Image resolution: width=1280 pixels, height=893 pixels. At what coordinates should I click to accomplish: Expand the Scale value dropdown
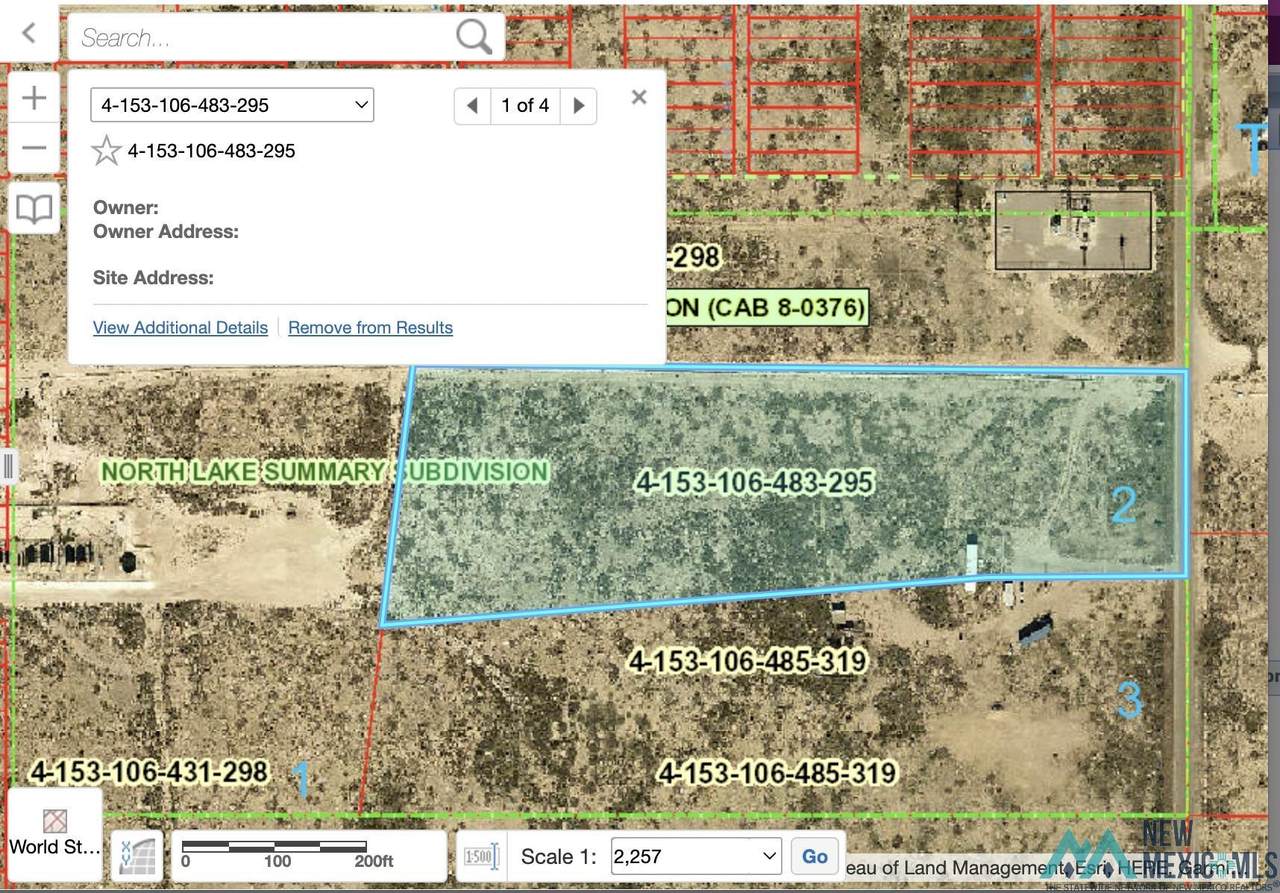point(768,856)
